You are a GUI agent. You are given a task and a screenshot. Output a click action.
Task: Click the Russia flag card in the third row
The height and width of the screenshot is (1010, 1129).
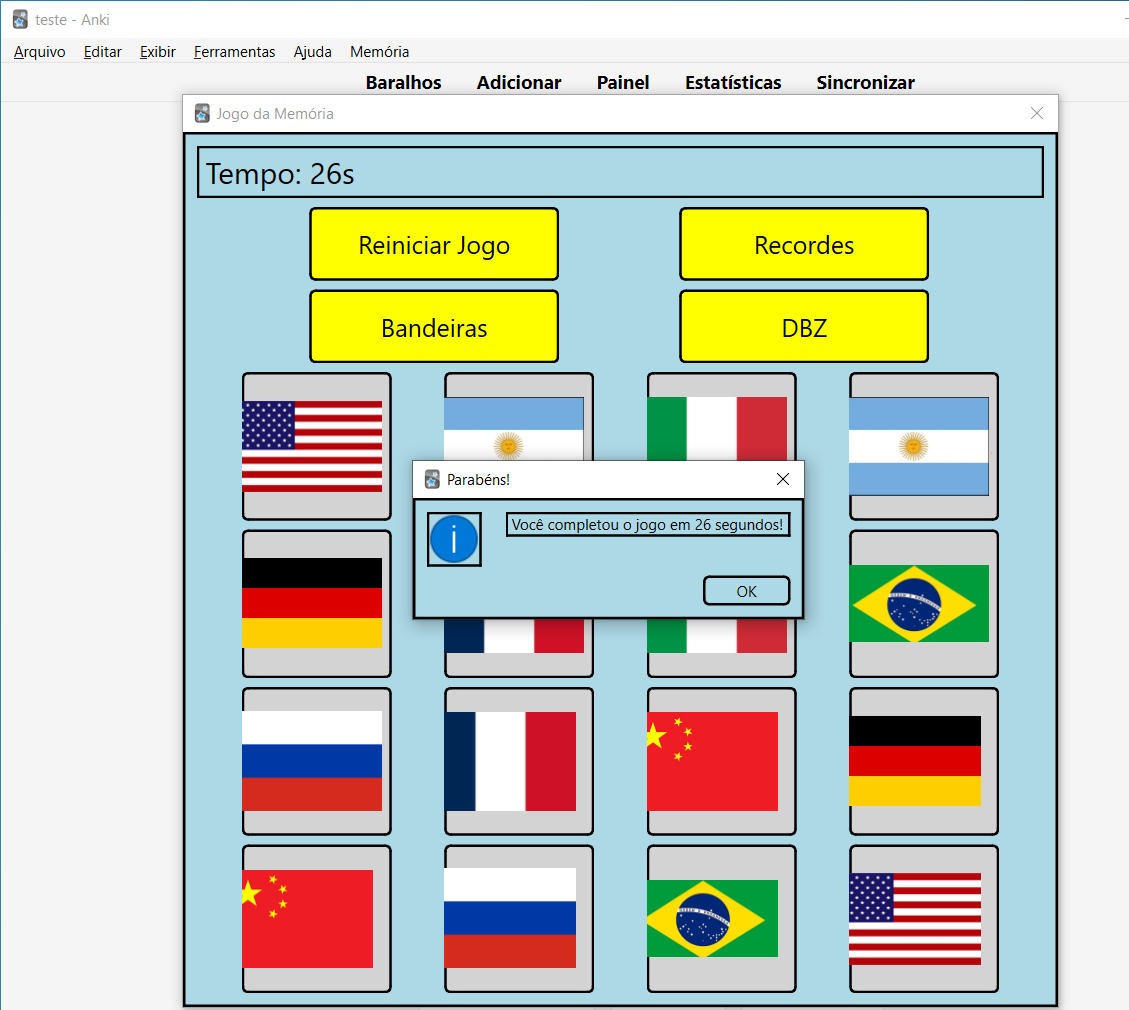click(316, 761)
